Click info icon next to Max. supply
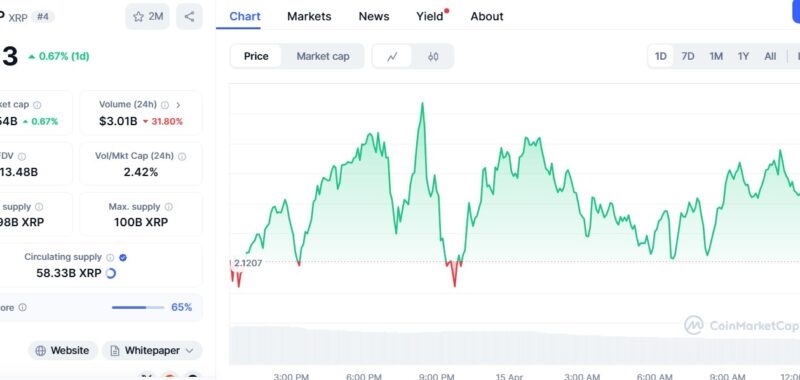This screenshot has width=800, height=380. [168, 207]
